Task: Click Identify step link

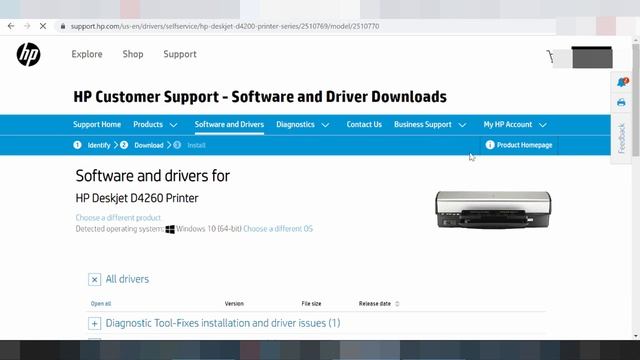Action: point(99,145)
